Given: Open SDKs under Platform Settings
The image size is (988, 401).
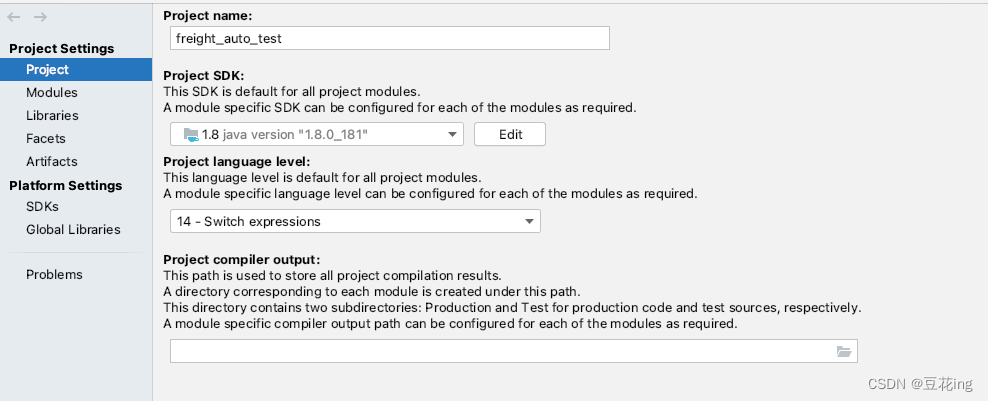Looking at the screenshot, I should 42,207.
